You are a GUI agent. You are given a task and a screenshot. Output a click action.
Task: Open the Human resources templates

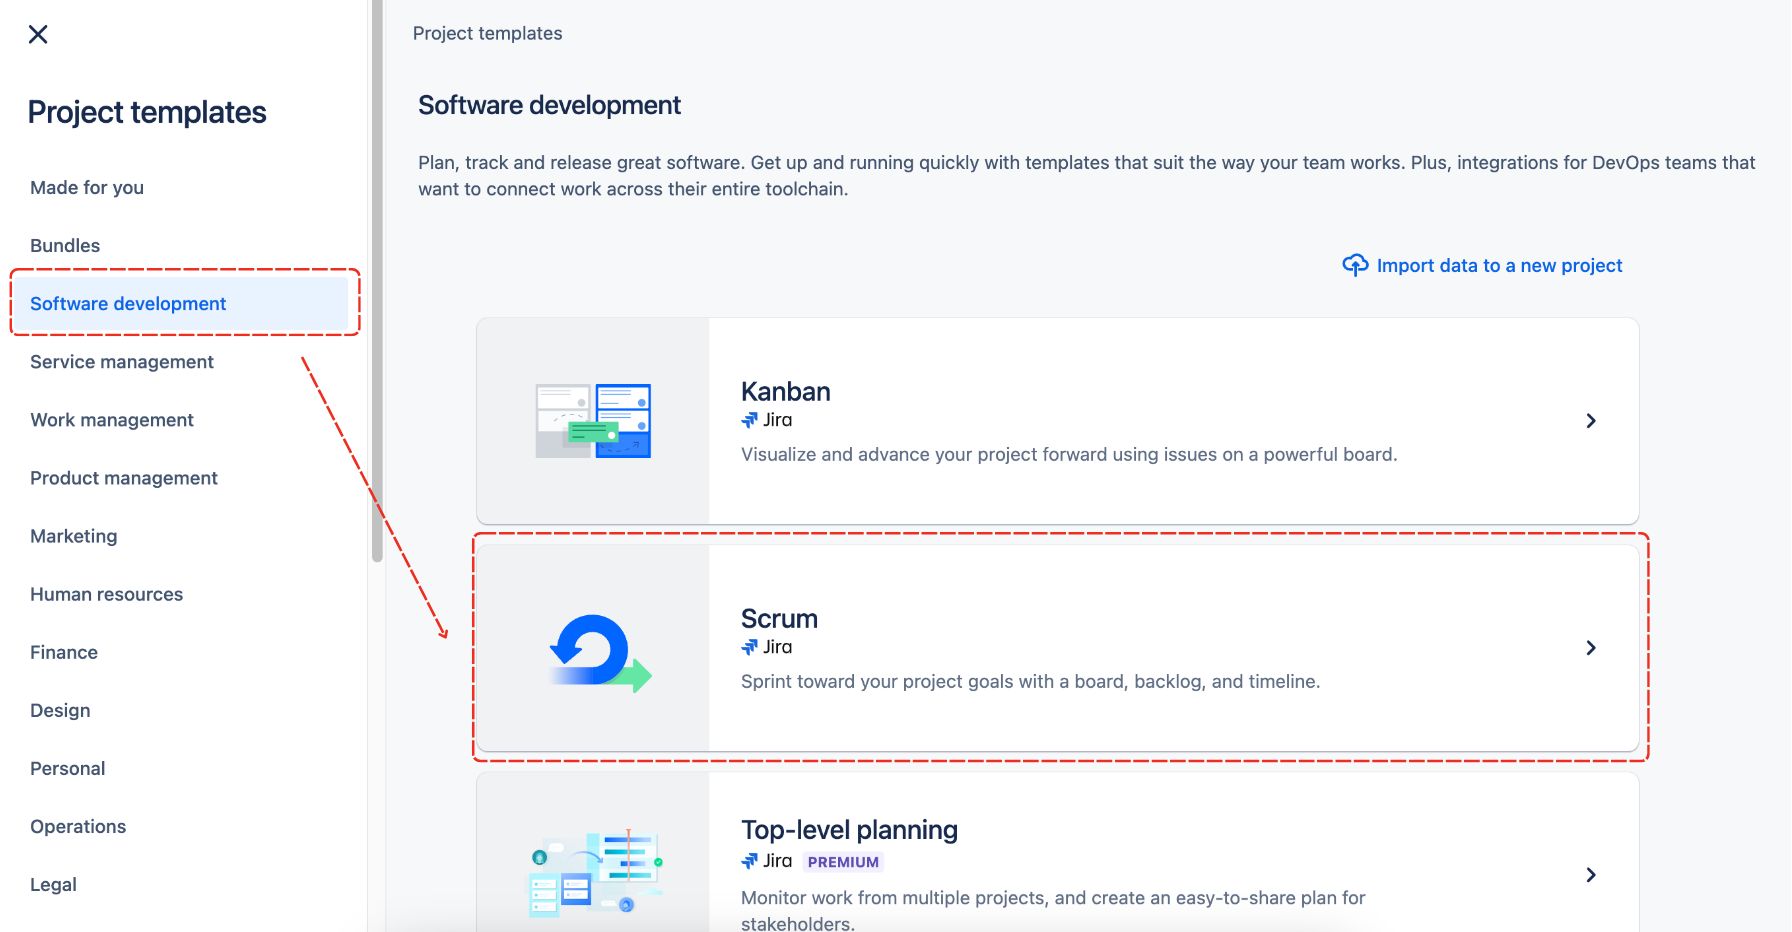106,593
